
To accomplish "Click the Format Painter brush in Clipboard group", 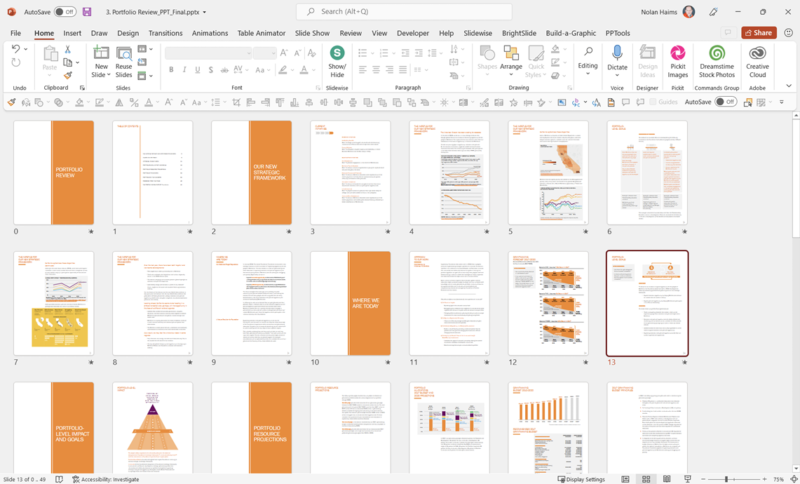I will [68, 75].
